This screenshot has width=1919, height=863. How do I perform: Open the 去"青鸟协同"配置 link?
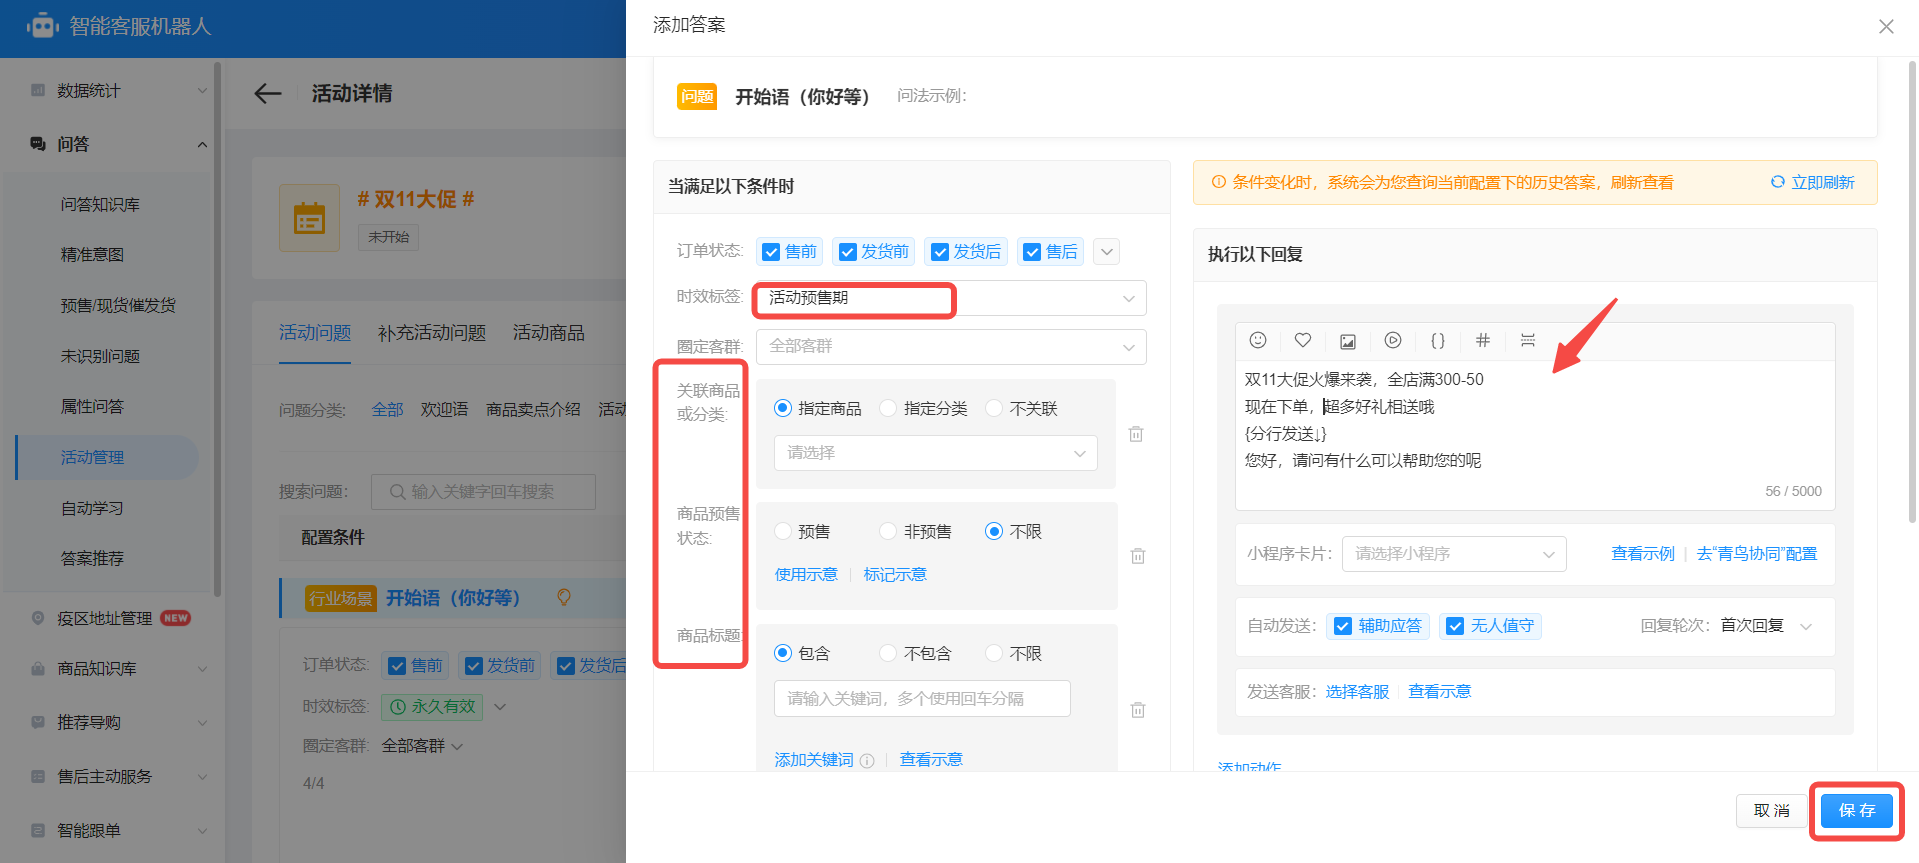click(x=1756, y=554)
